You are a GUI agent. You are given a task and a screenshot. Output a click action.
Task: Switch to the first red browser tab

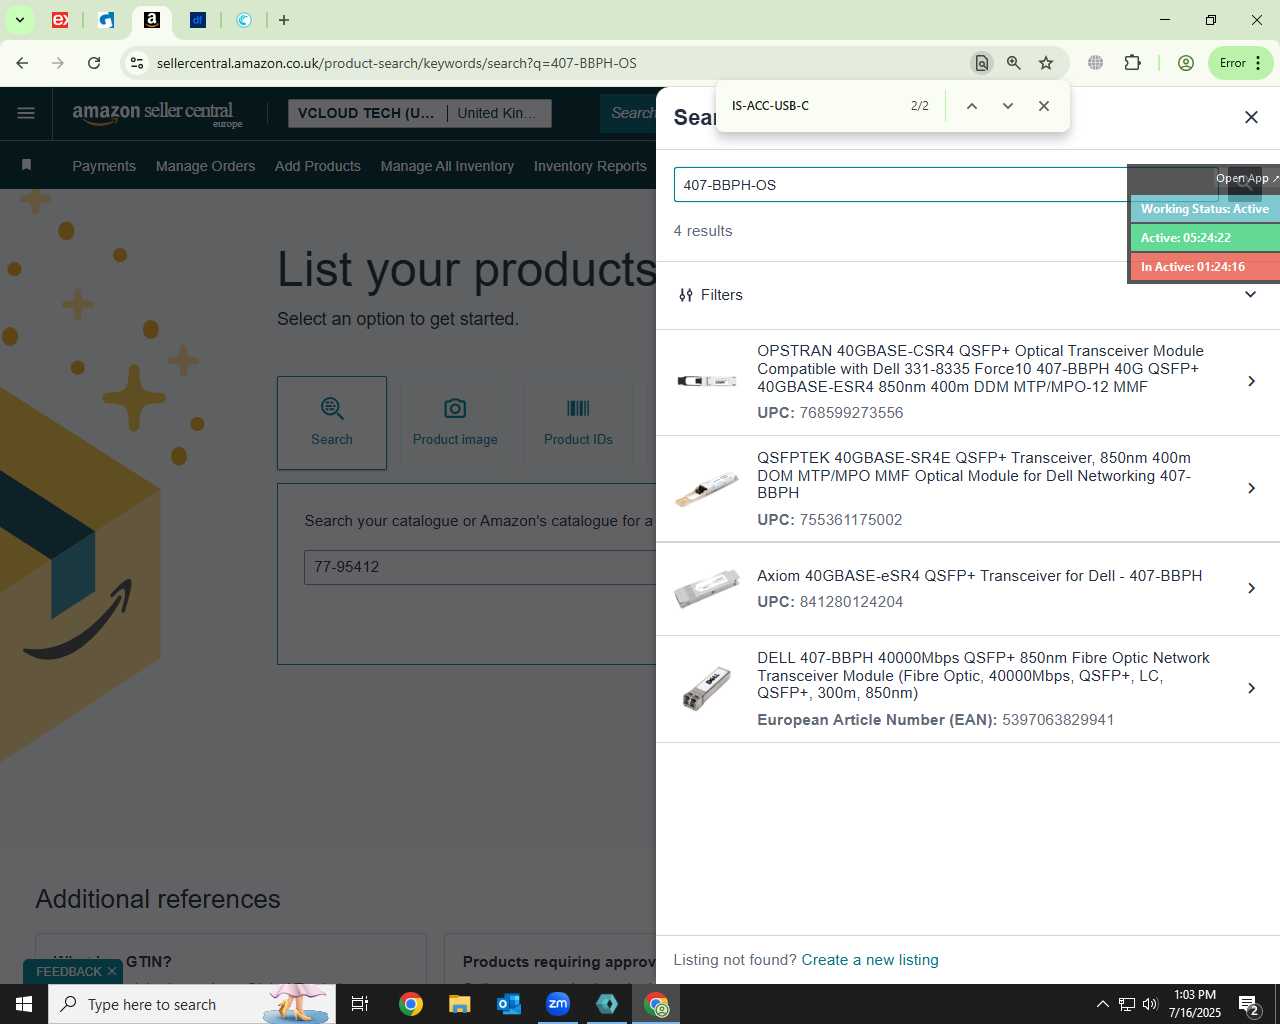pos(60,20)
